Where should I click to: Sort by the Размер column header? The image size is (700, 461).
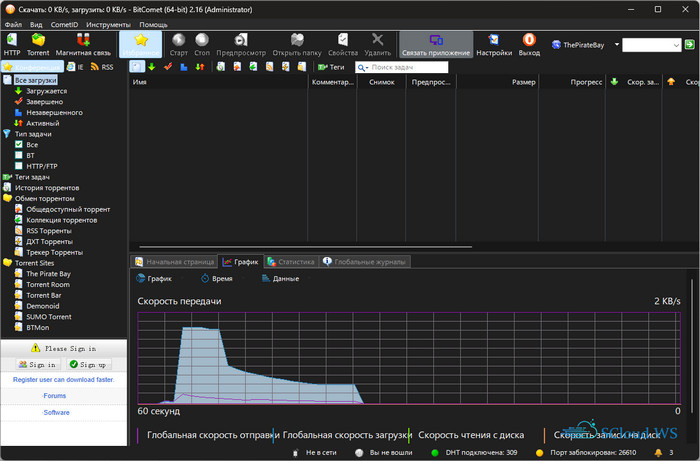[x=497, y=82]
